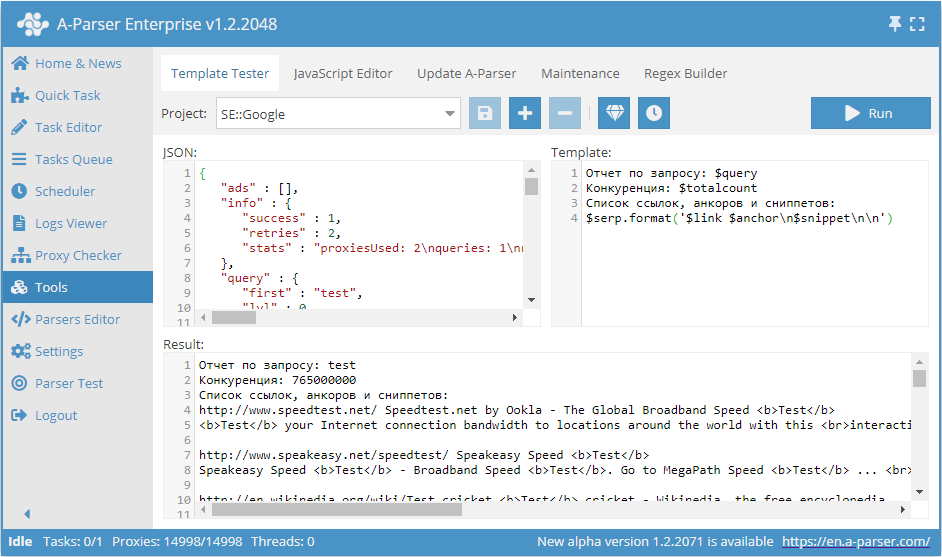942x557 pixels.
Task: Toggle the pin icon in title bar
Action: click(x=894, y=24)
